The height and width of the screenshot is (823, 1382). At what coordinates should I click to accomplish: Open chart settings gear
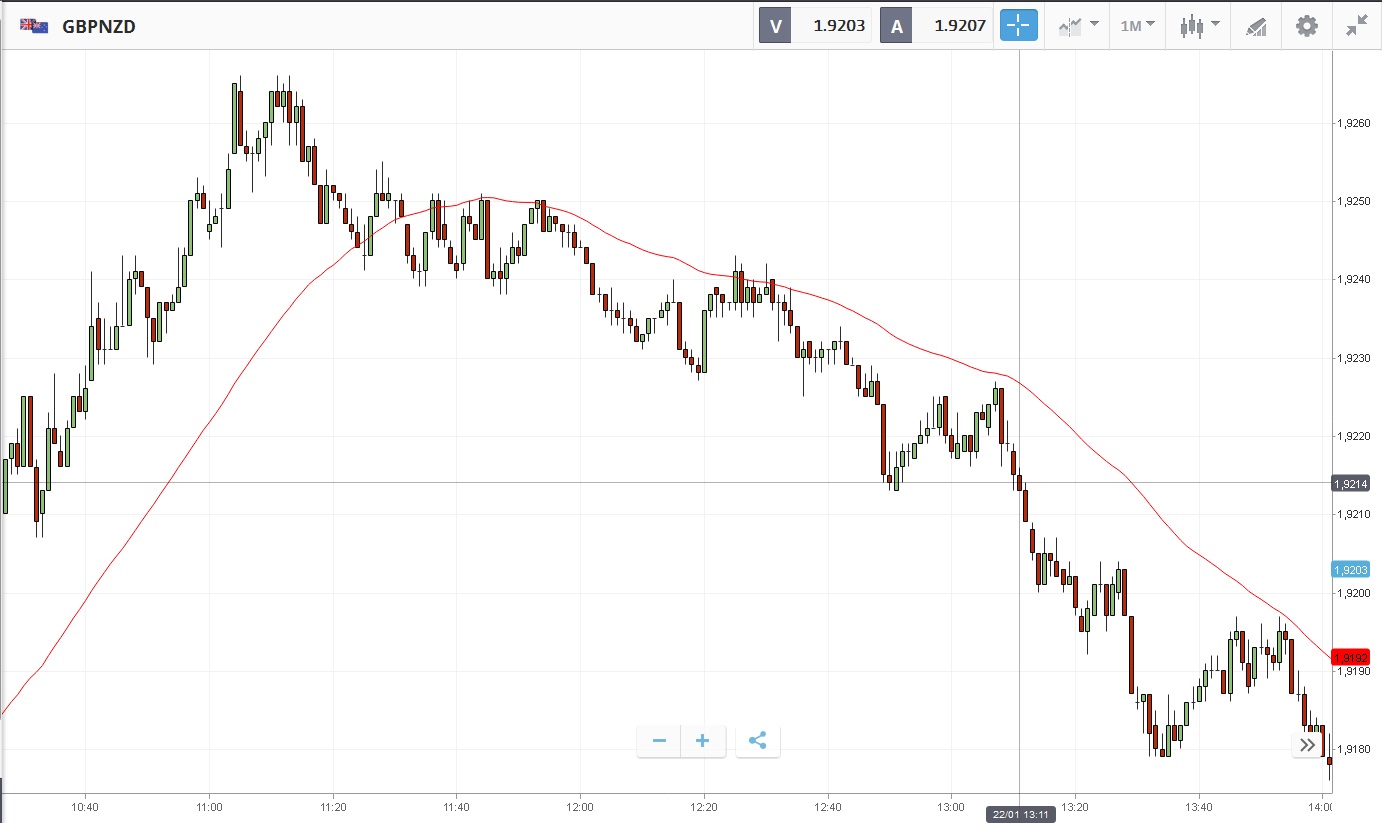[x=1306, y=26]
